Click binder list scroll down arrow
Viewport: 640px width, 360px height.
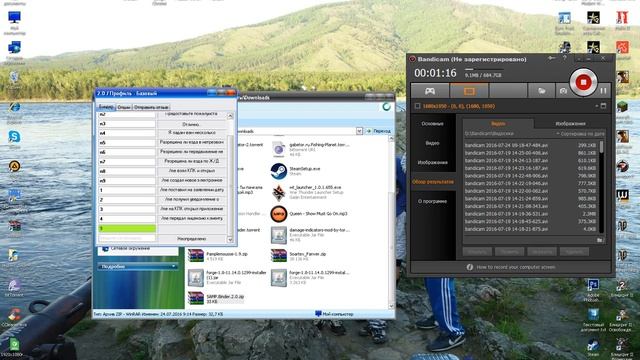point(230,240)
